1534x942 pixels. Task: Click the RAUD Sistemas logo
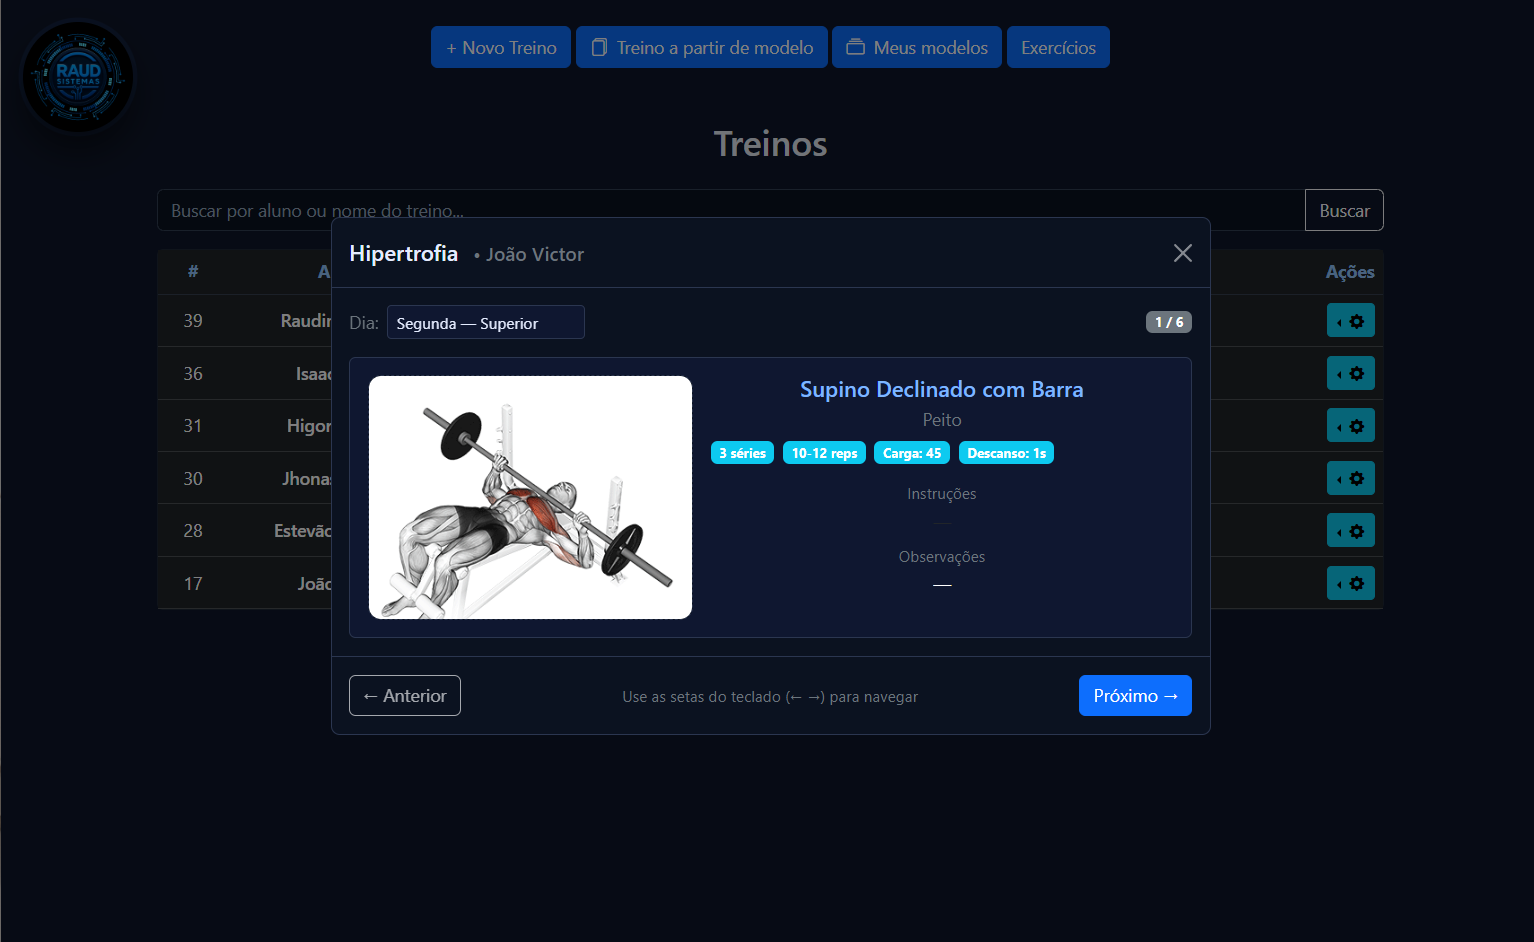click(78, 76)
